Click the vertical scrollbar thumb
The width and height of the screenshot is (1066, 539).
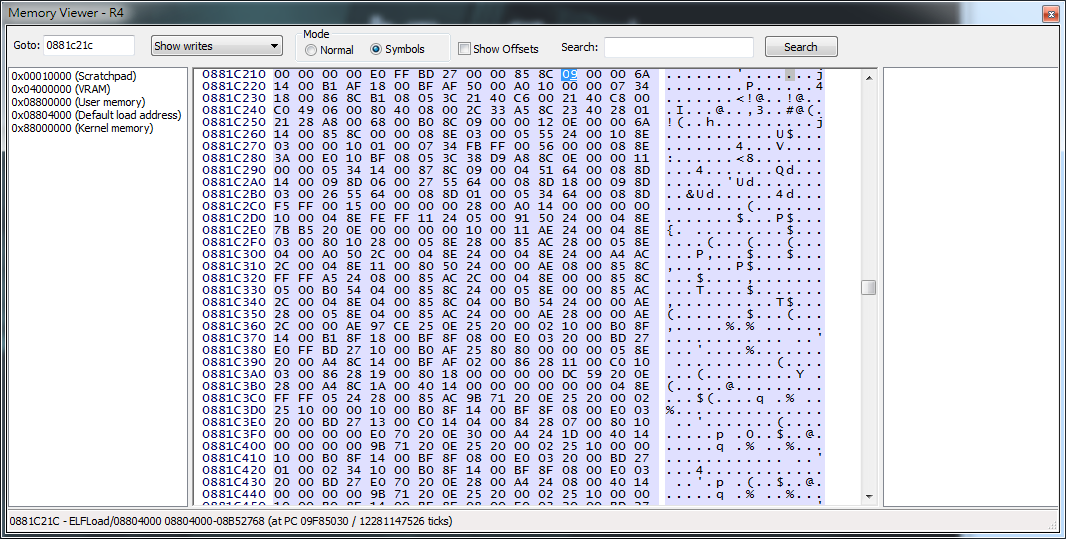coord(869,288)
